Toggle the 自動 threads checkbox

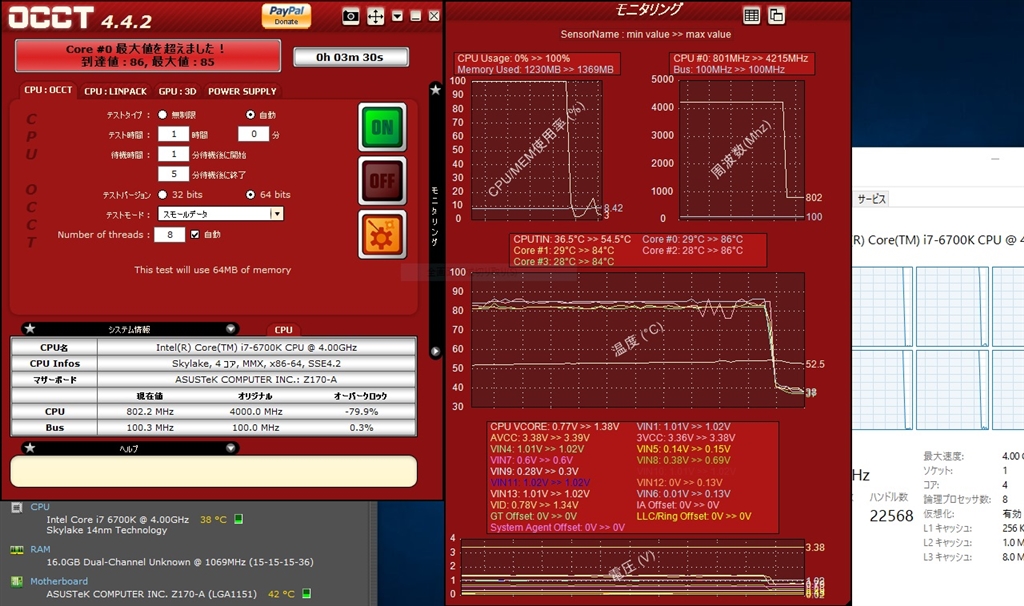195,235
